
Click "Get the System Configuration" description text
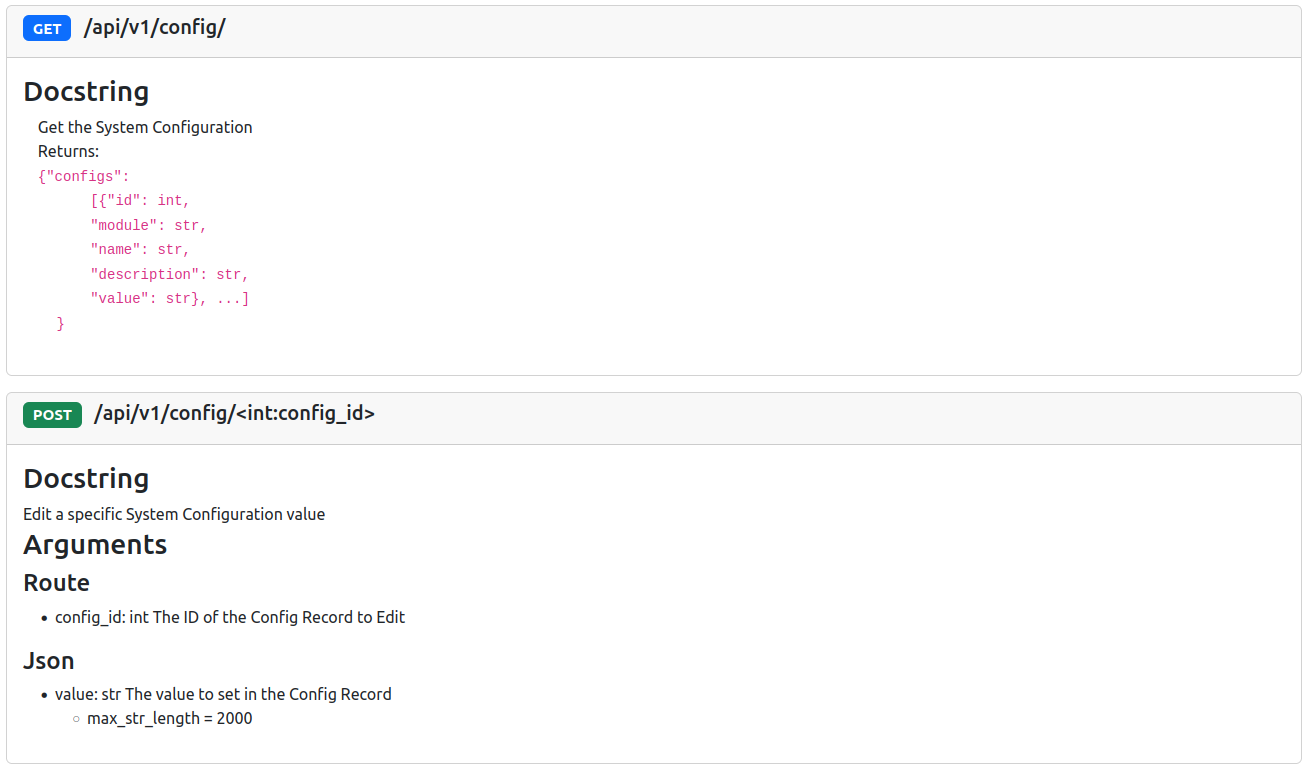(145, 127)
